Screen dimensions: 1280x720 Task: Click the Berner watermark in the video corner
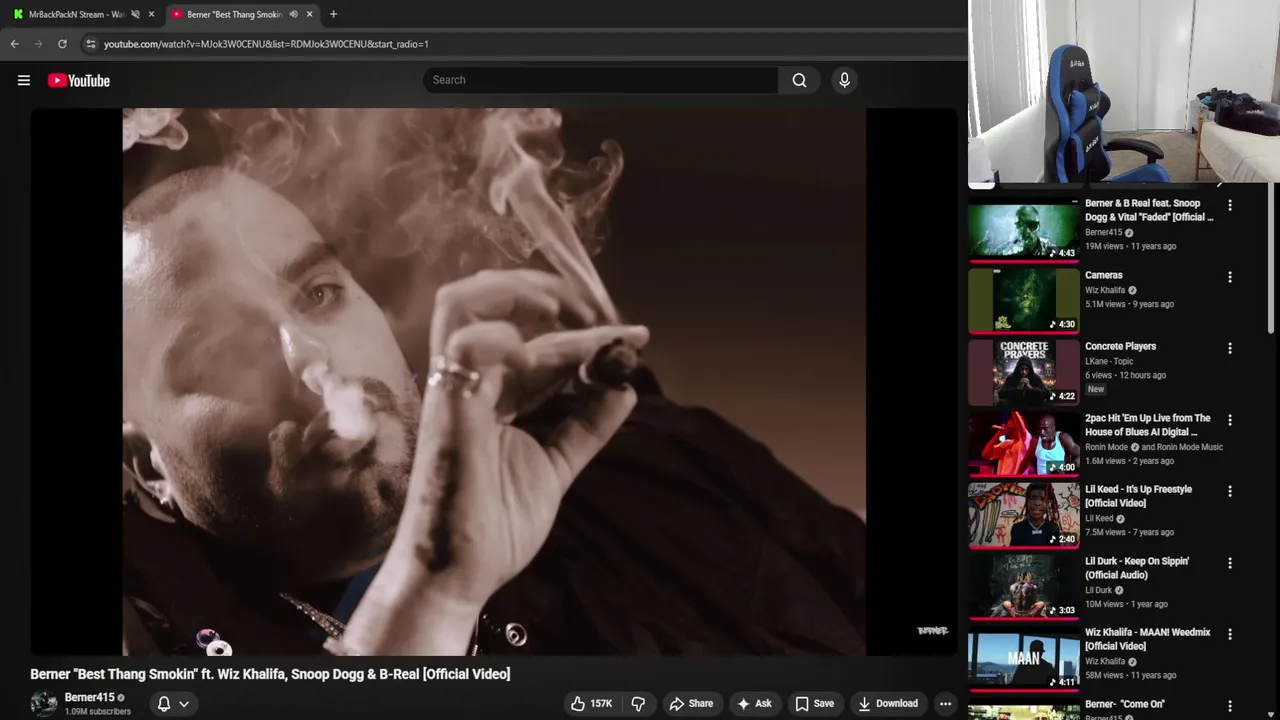pos(932,631)
